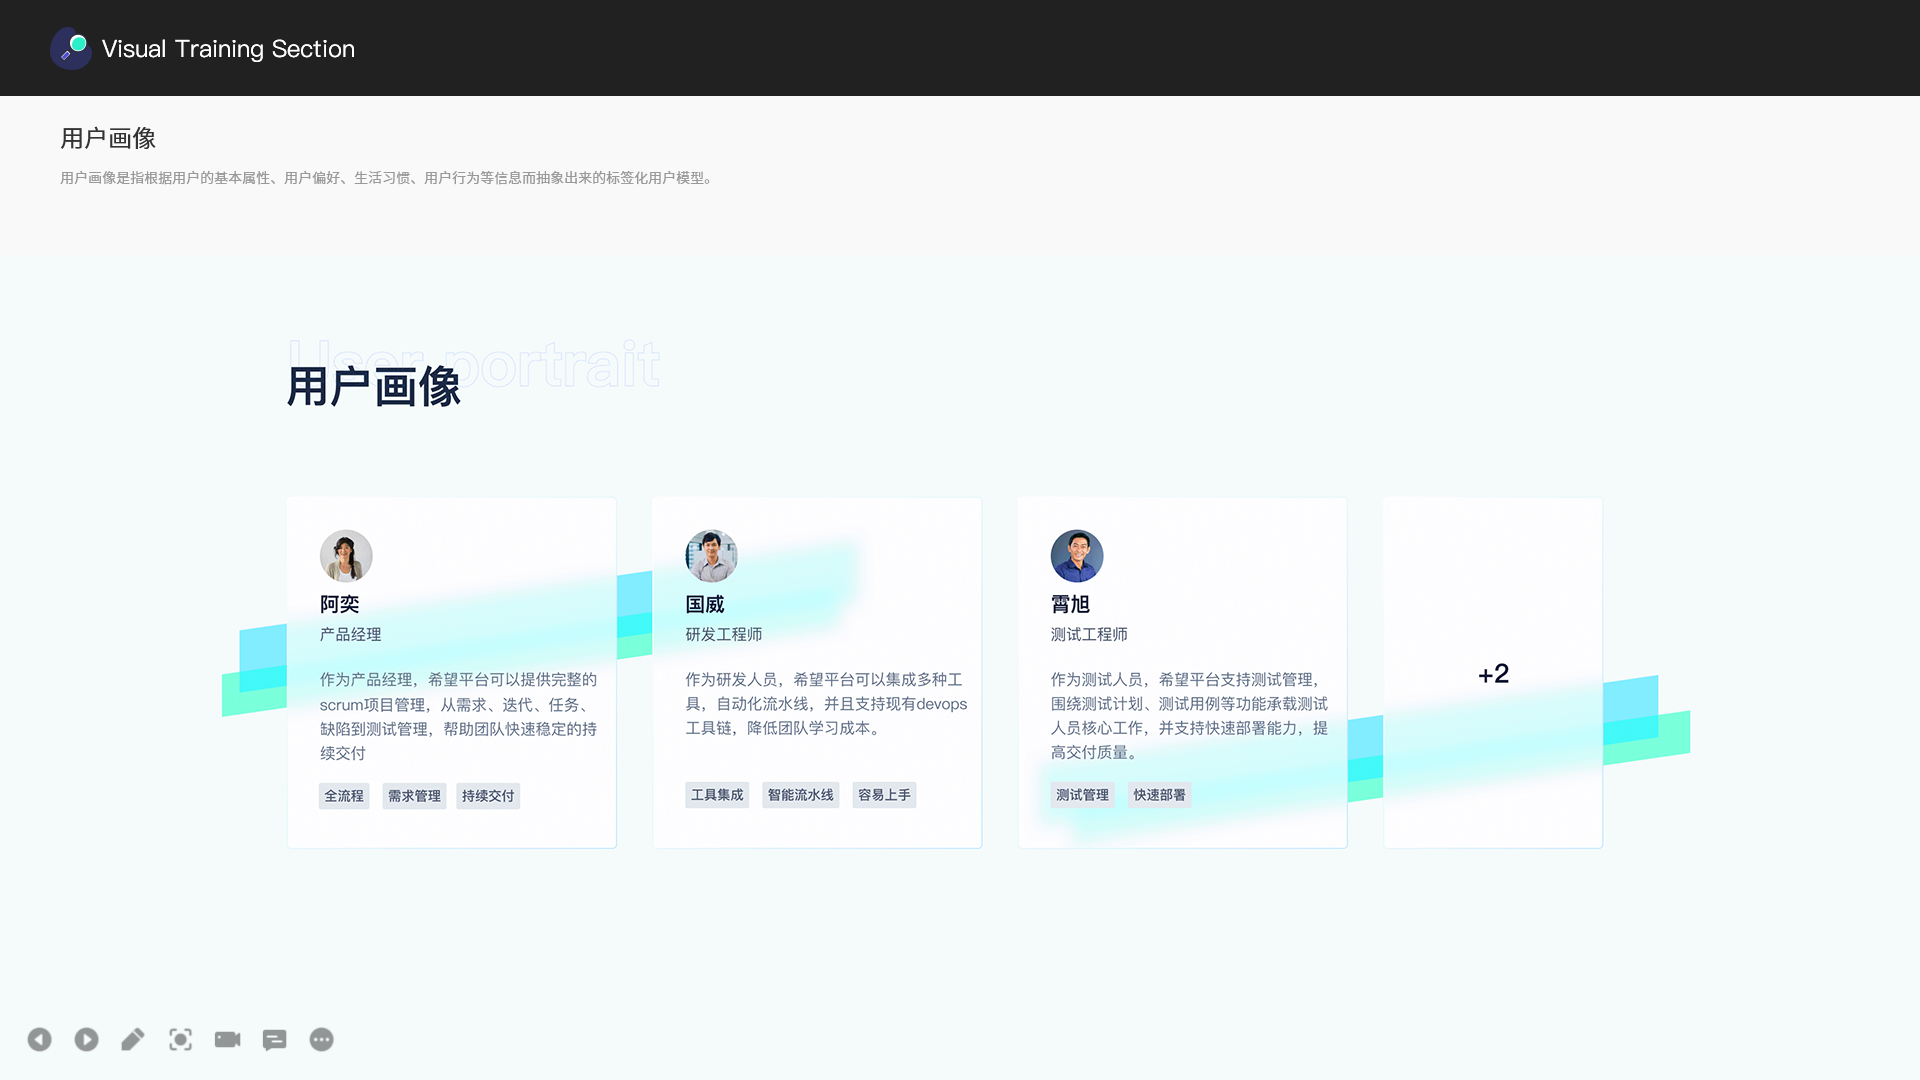This screenshot has height=1080, width=1920.
Task: Click 阿奕's product manager description paragraph
Action: coord(459,716)
